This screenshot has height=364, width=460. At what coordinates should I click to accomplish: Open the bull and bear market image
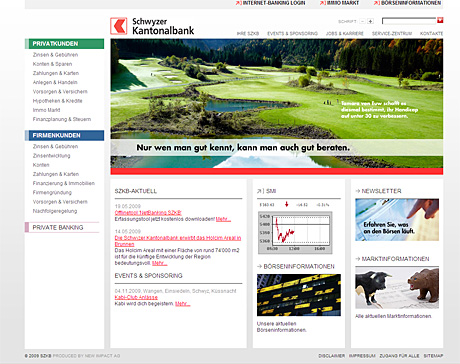point(397,288)
